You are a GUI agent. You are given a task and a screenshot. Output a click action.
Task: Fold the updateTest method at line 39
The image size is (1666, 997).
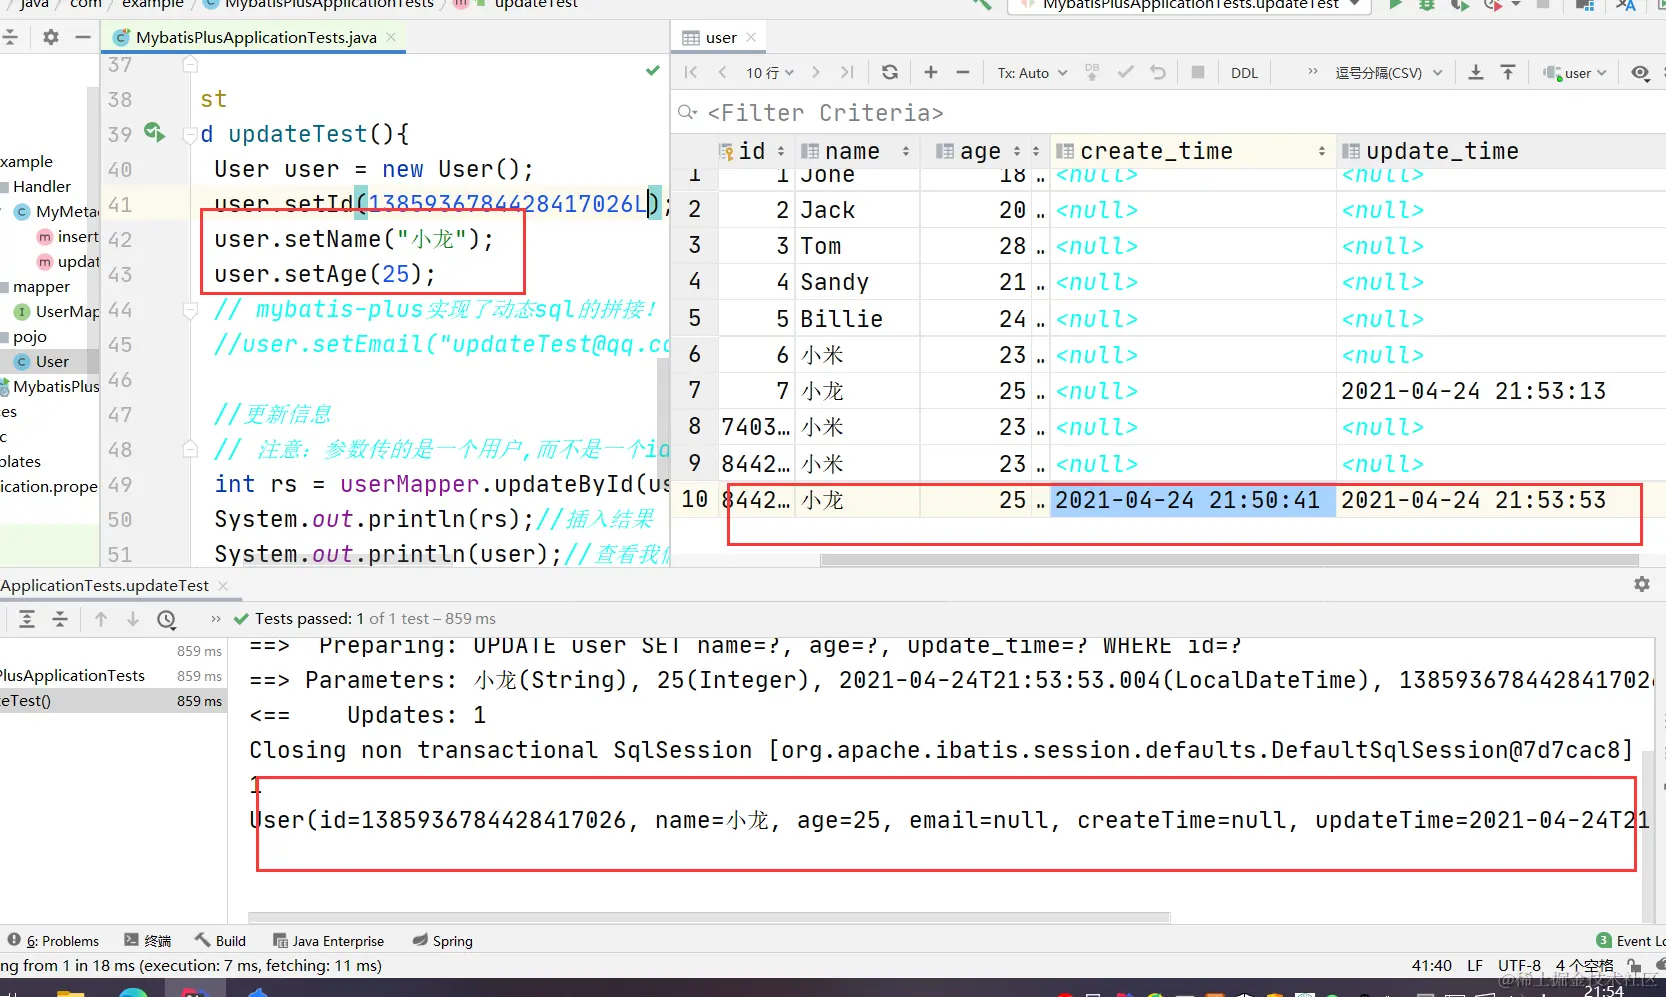click(x=190, y=135)
